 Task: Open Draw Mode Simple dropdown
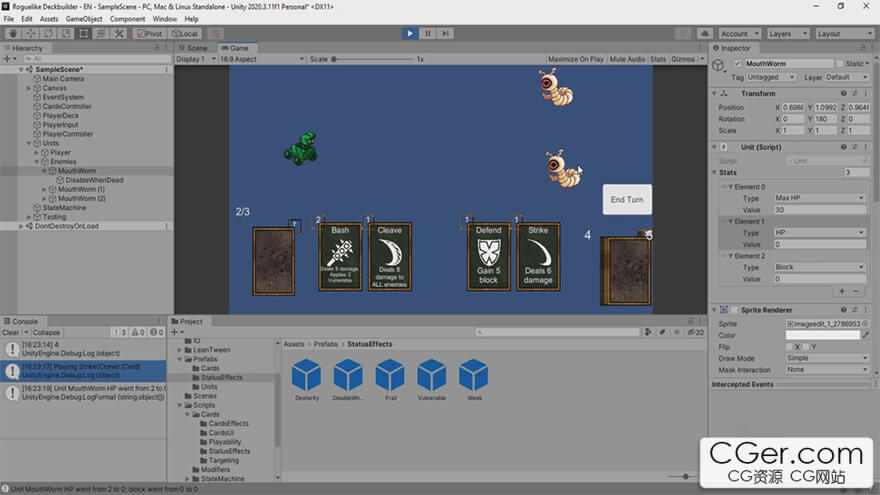click(x=825, y=358)
